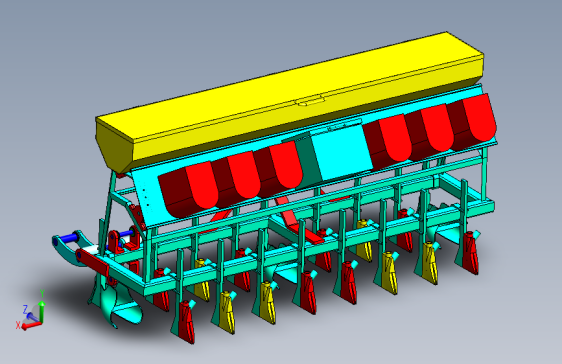Click the green Y axis arrow of the triad
This screenshot has height=364, width=562.
point(42,312)
